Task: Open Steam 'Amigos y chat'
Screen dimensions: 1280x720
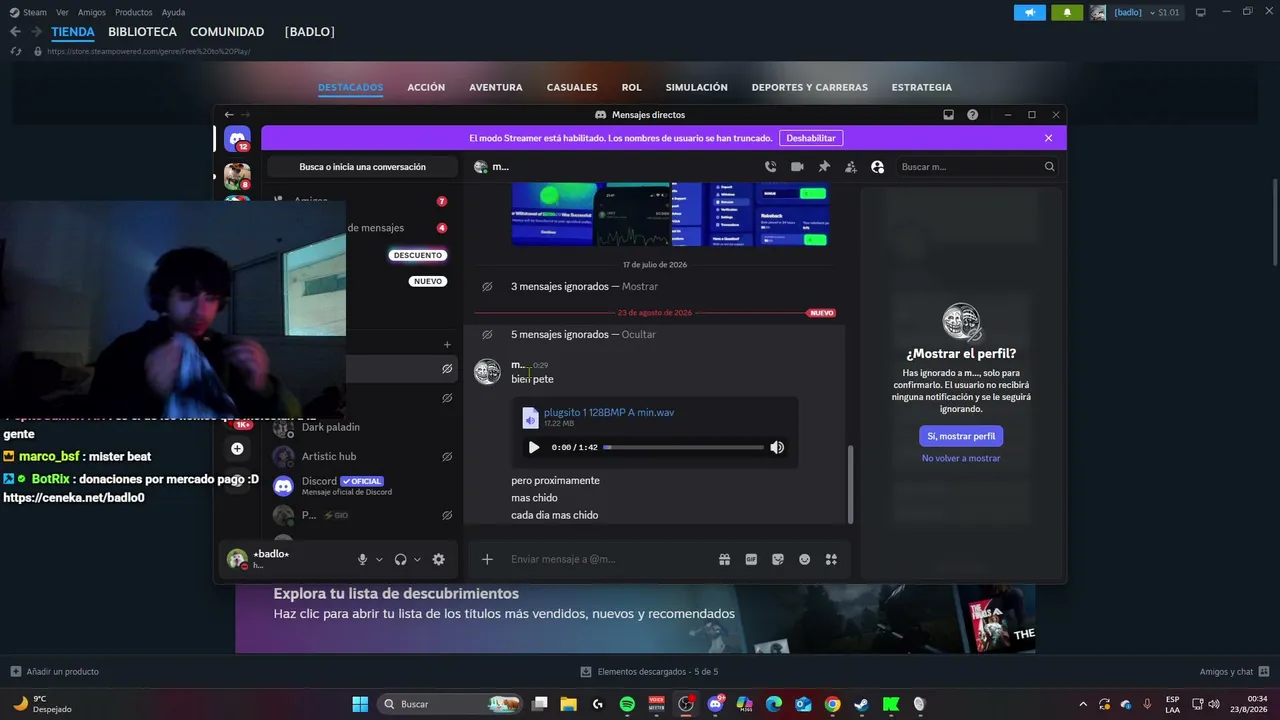Action: (1235, 672)
